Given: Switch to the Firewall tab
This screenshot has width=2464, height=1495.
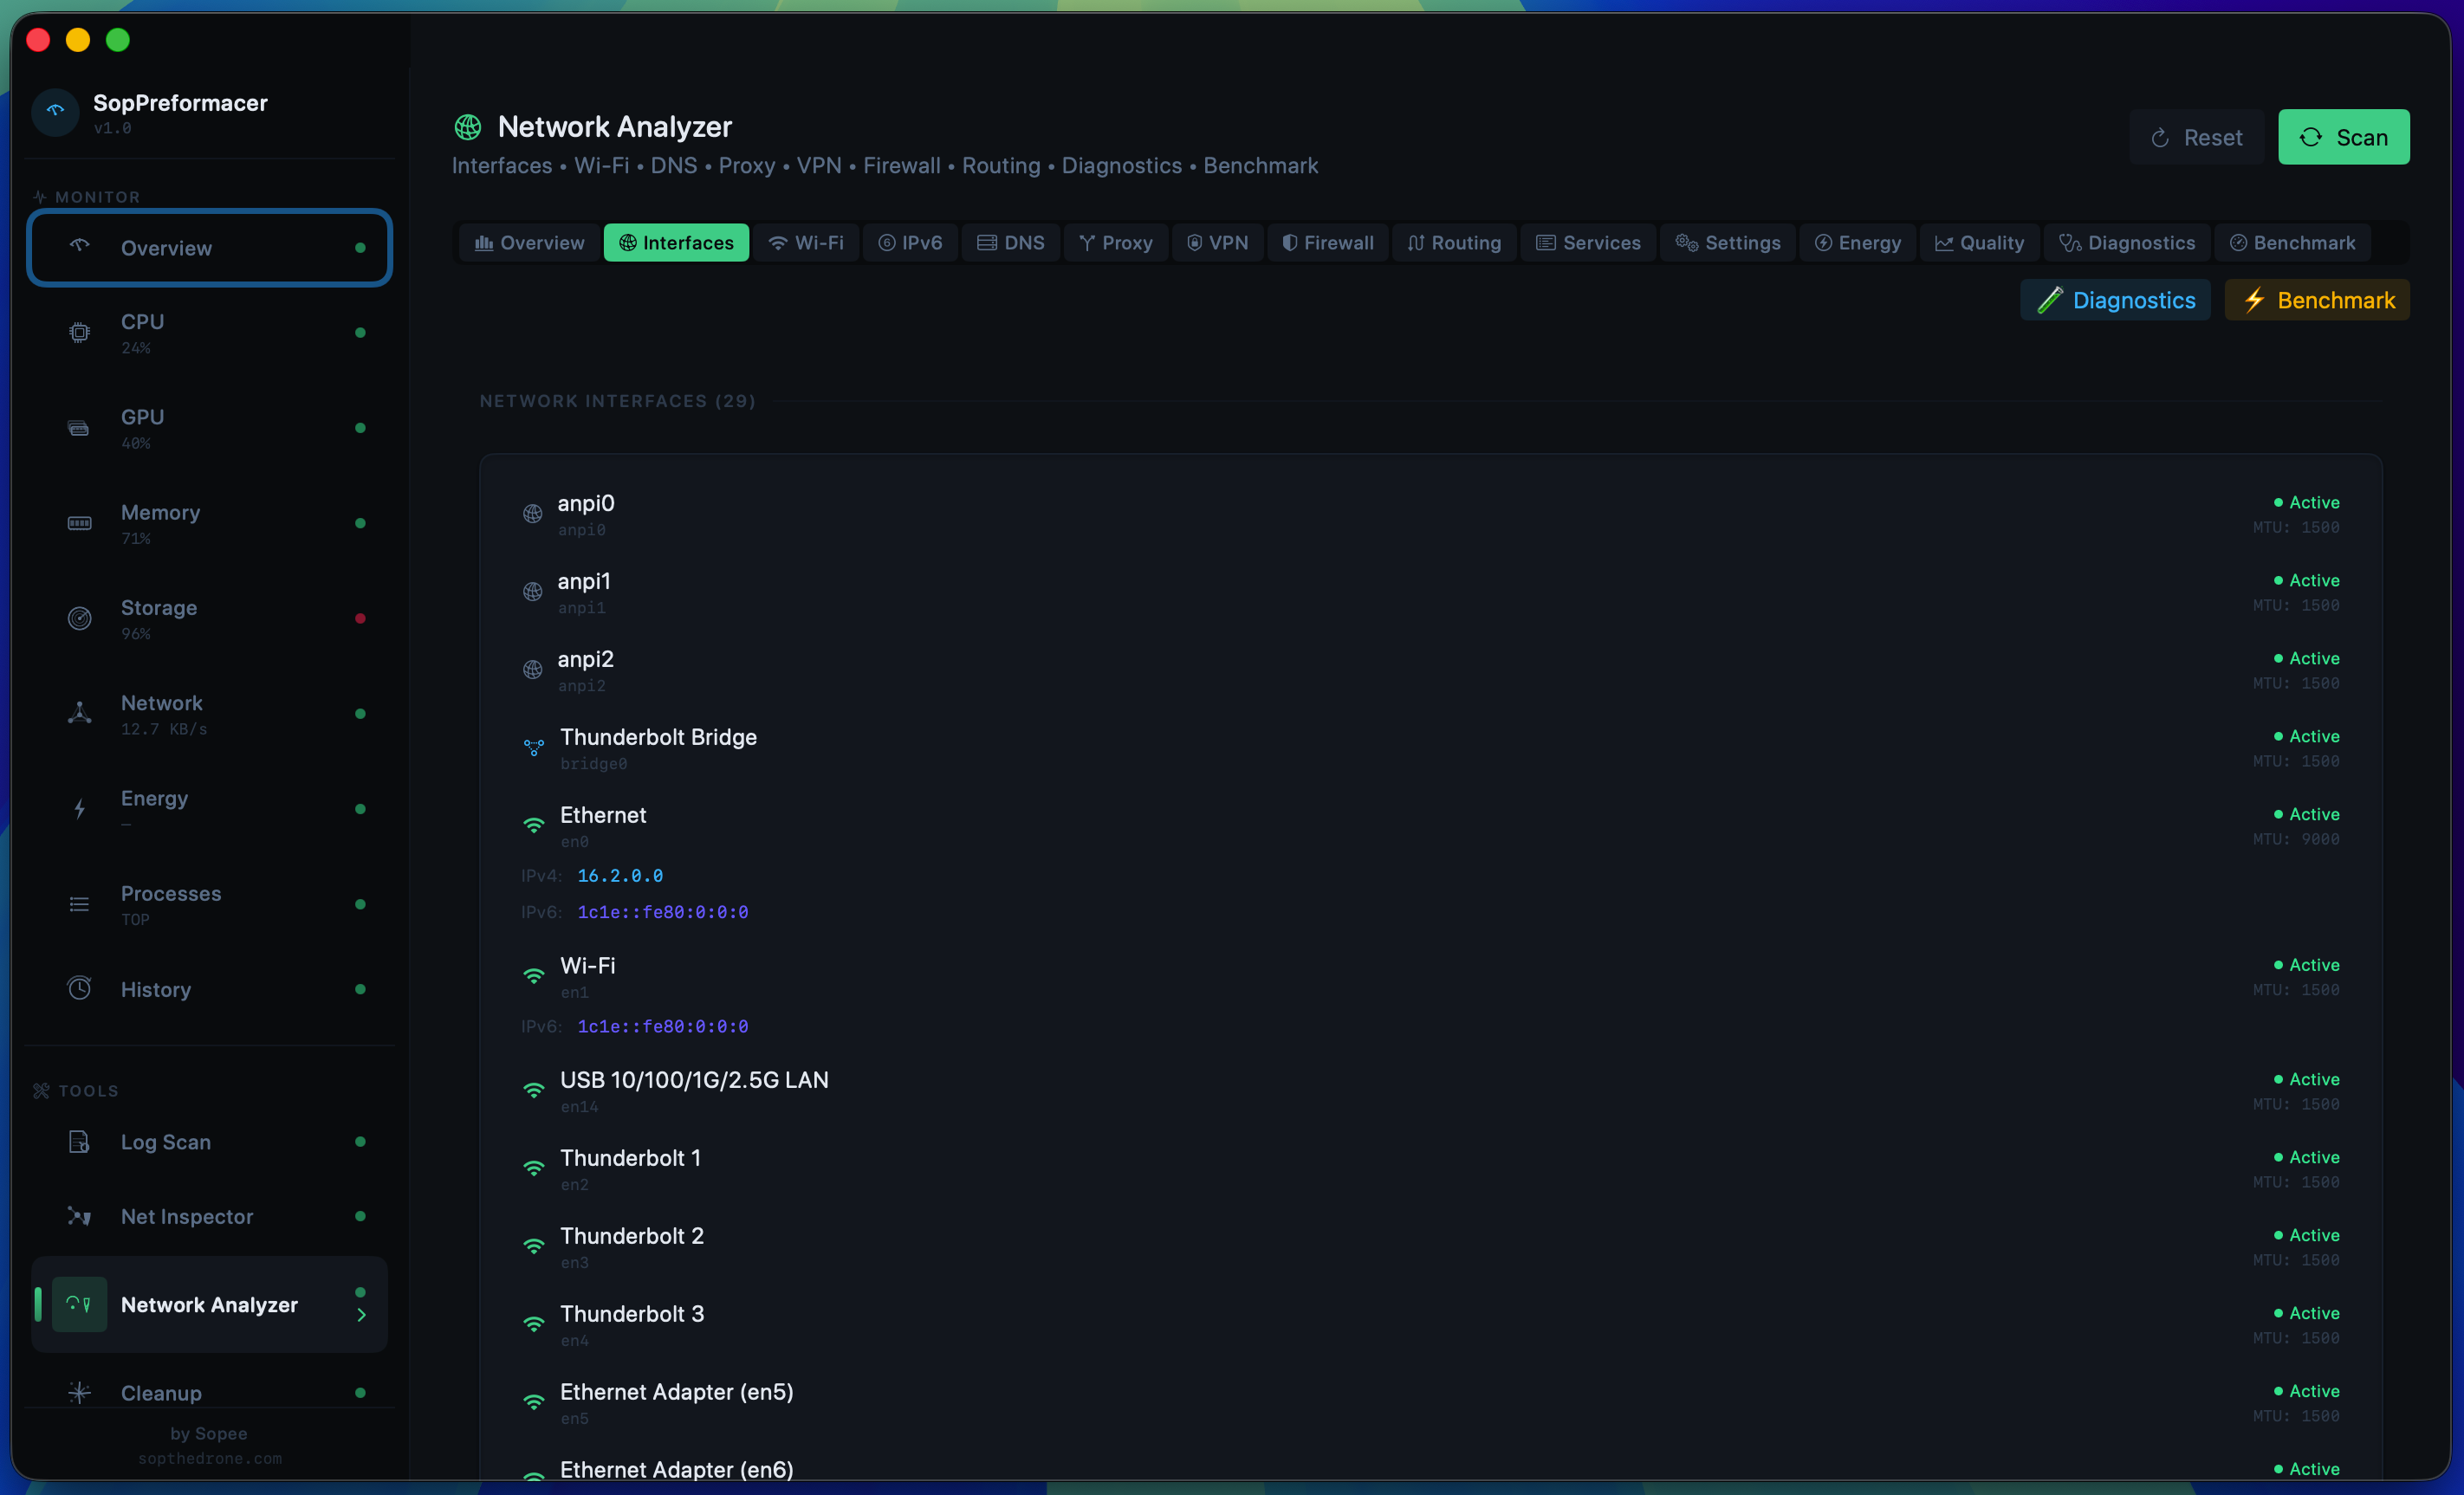Looking at the screenshot, I should (1326, 242).
